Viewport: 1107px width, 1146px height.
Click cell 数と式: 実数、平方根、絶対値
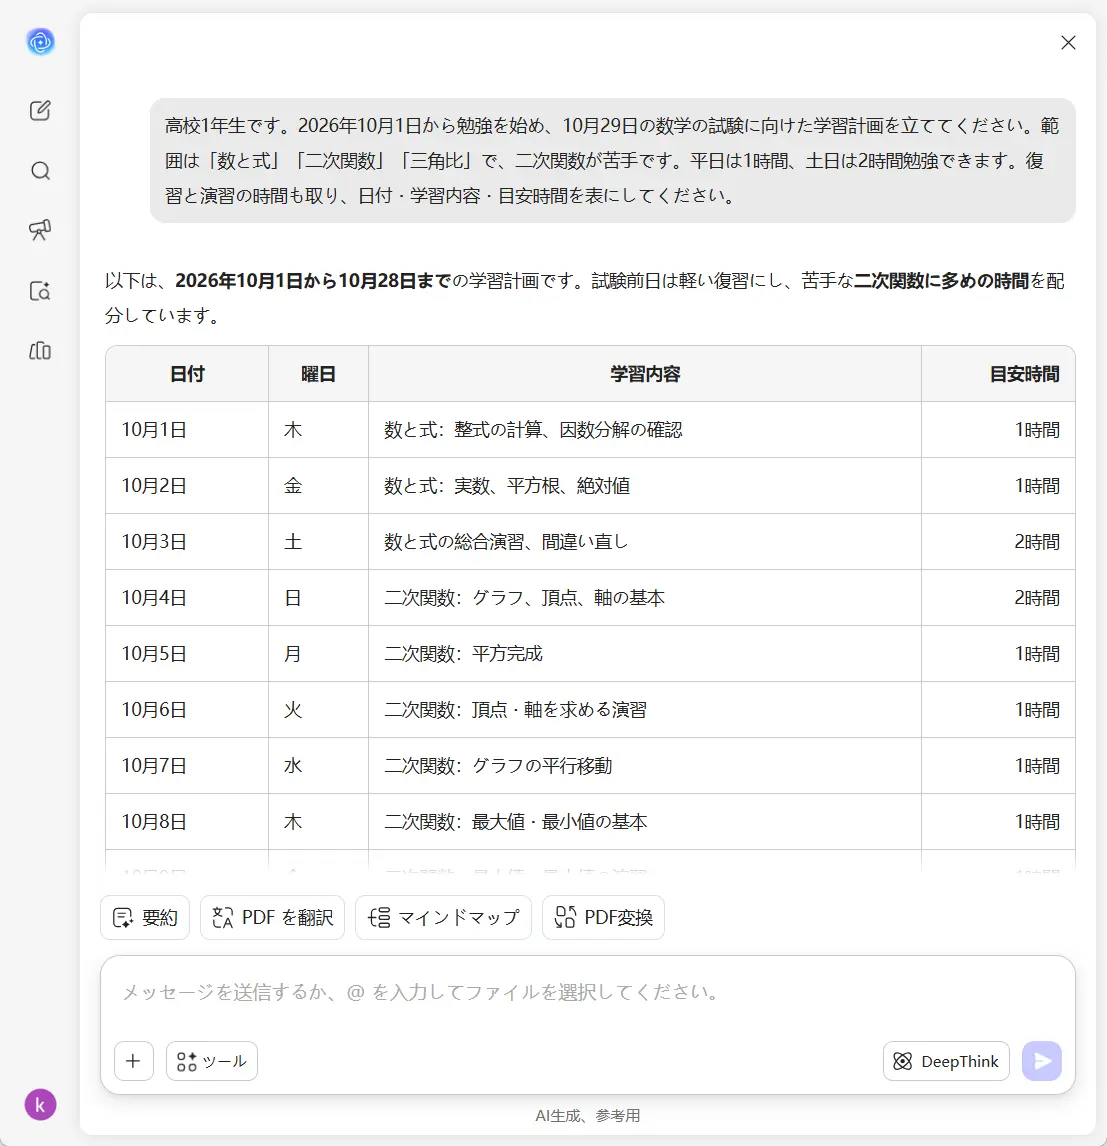[x=645, y=486]
